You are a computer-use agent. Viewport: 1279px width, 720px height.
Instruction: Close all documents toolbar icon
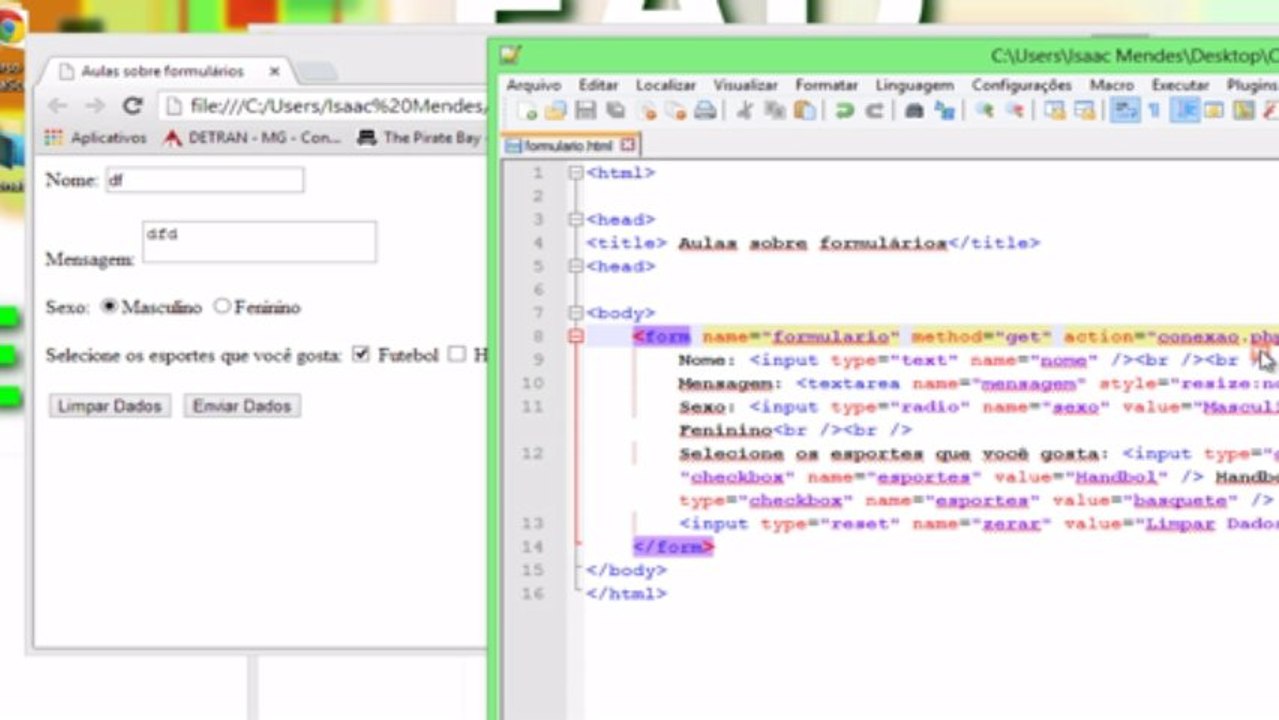coord(678,110)
